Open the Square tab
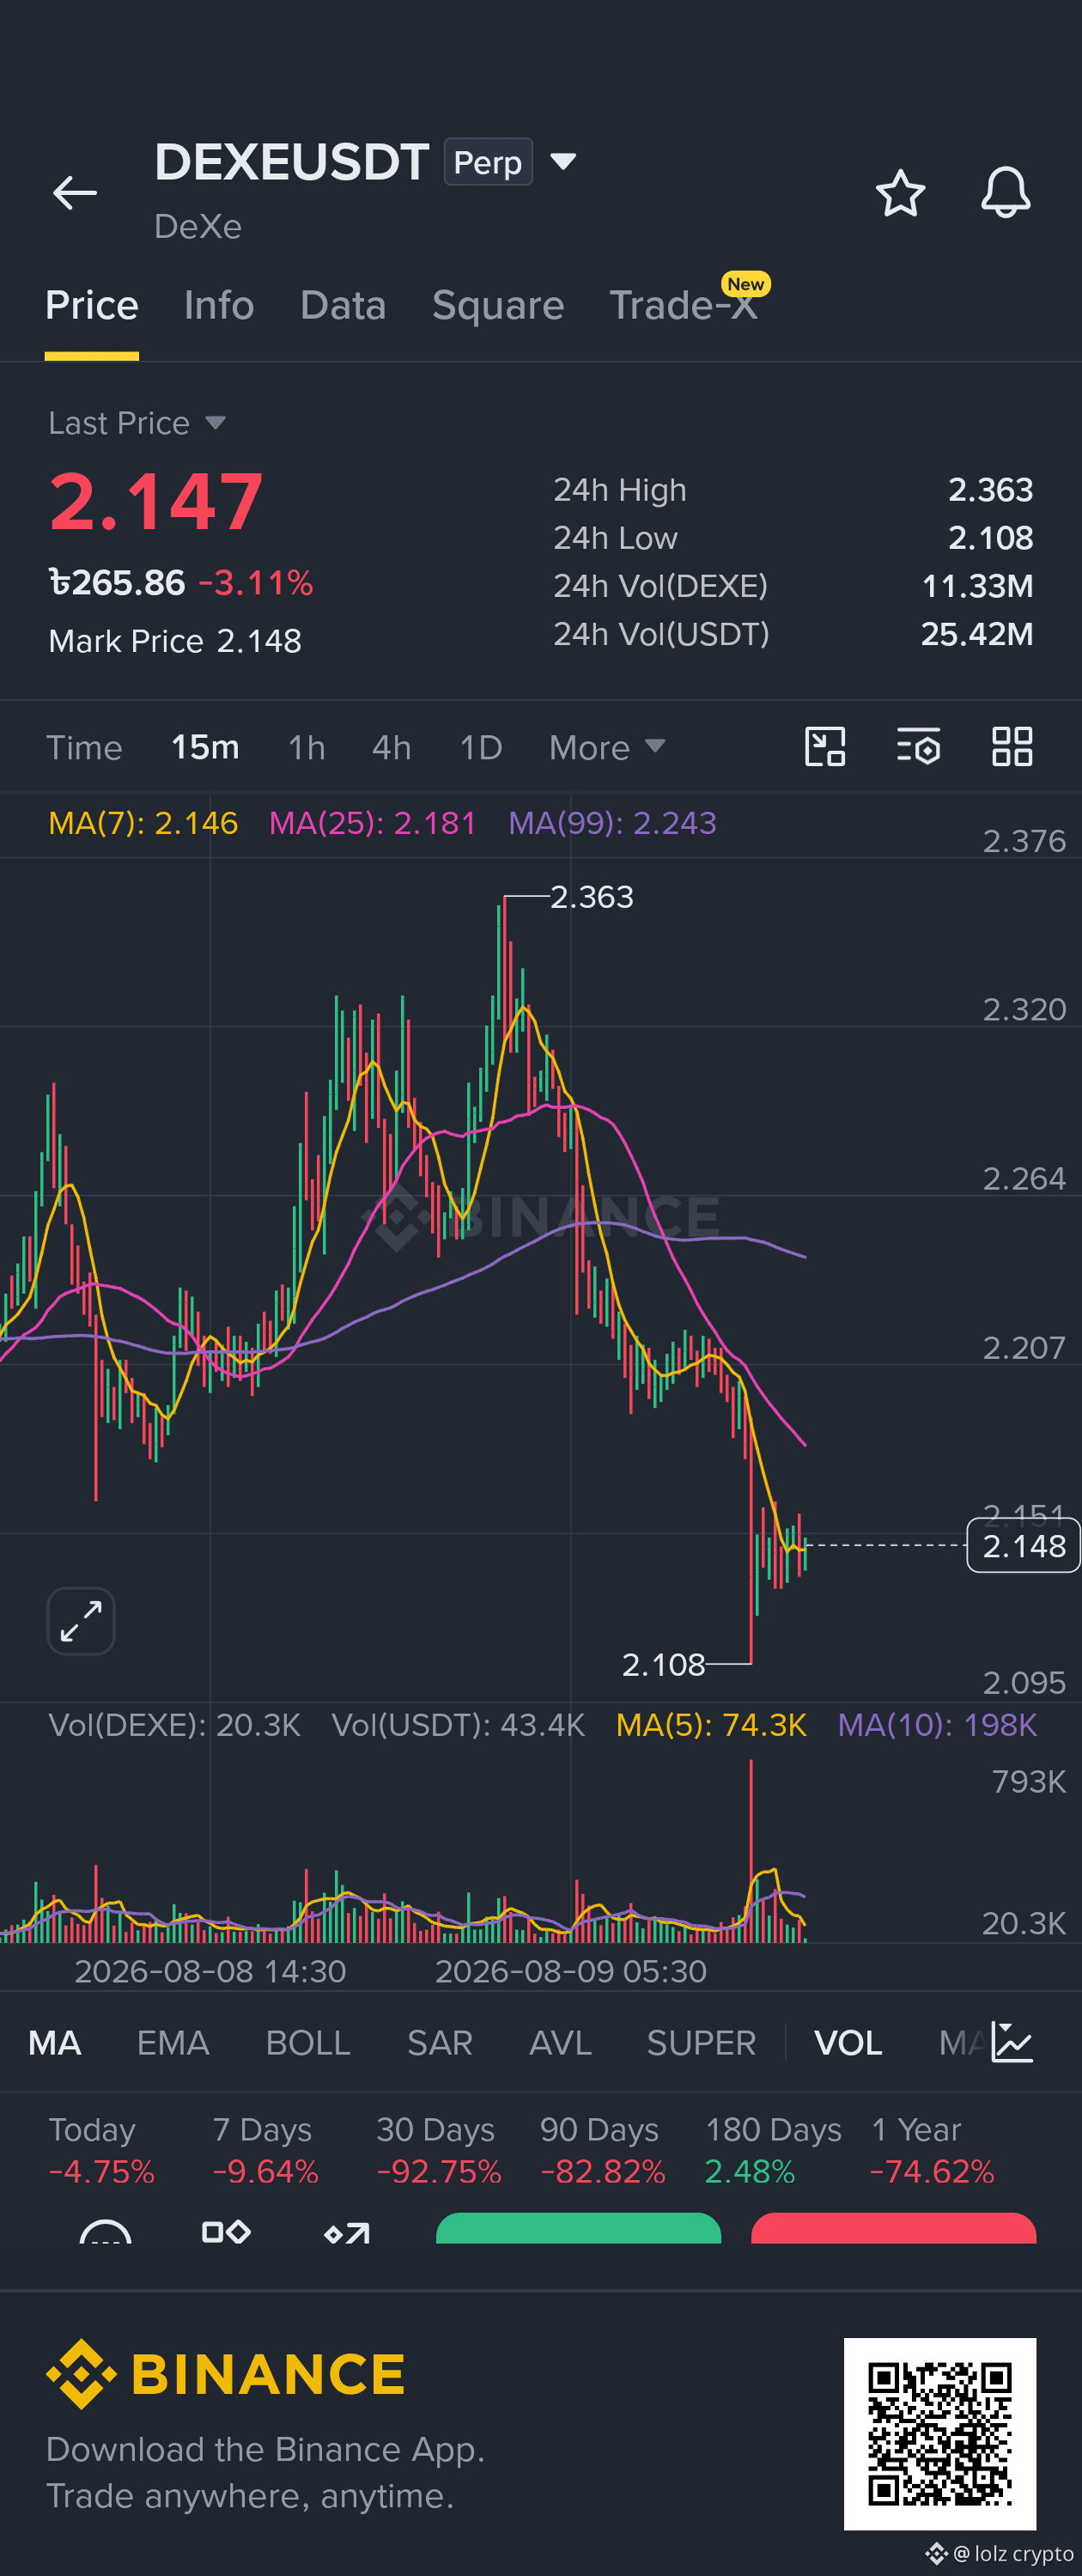 pyautogui.click(x=498, y=305)
